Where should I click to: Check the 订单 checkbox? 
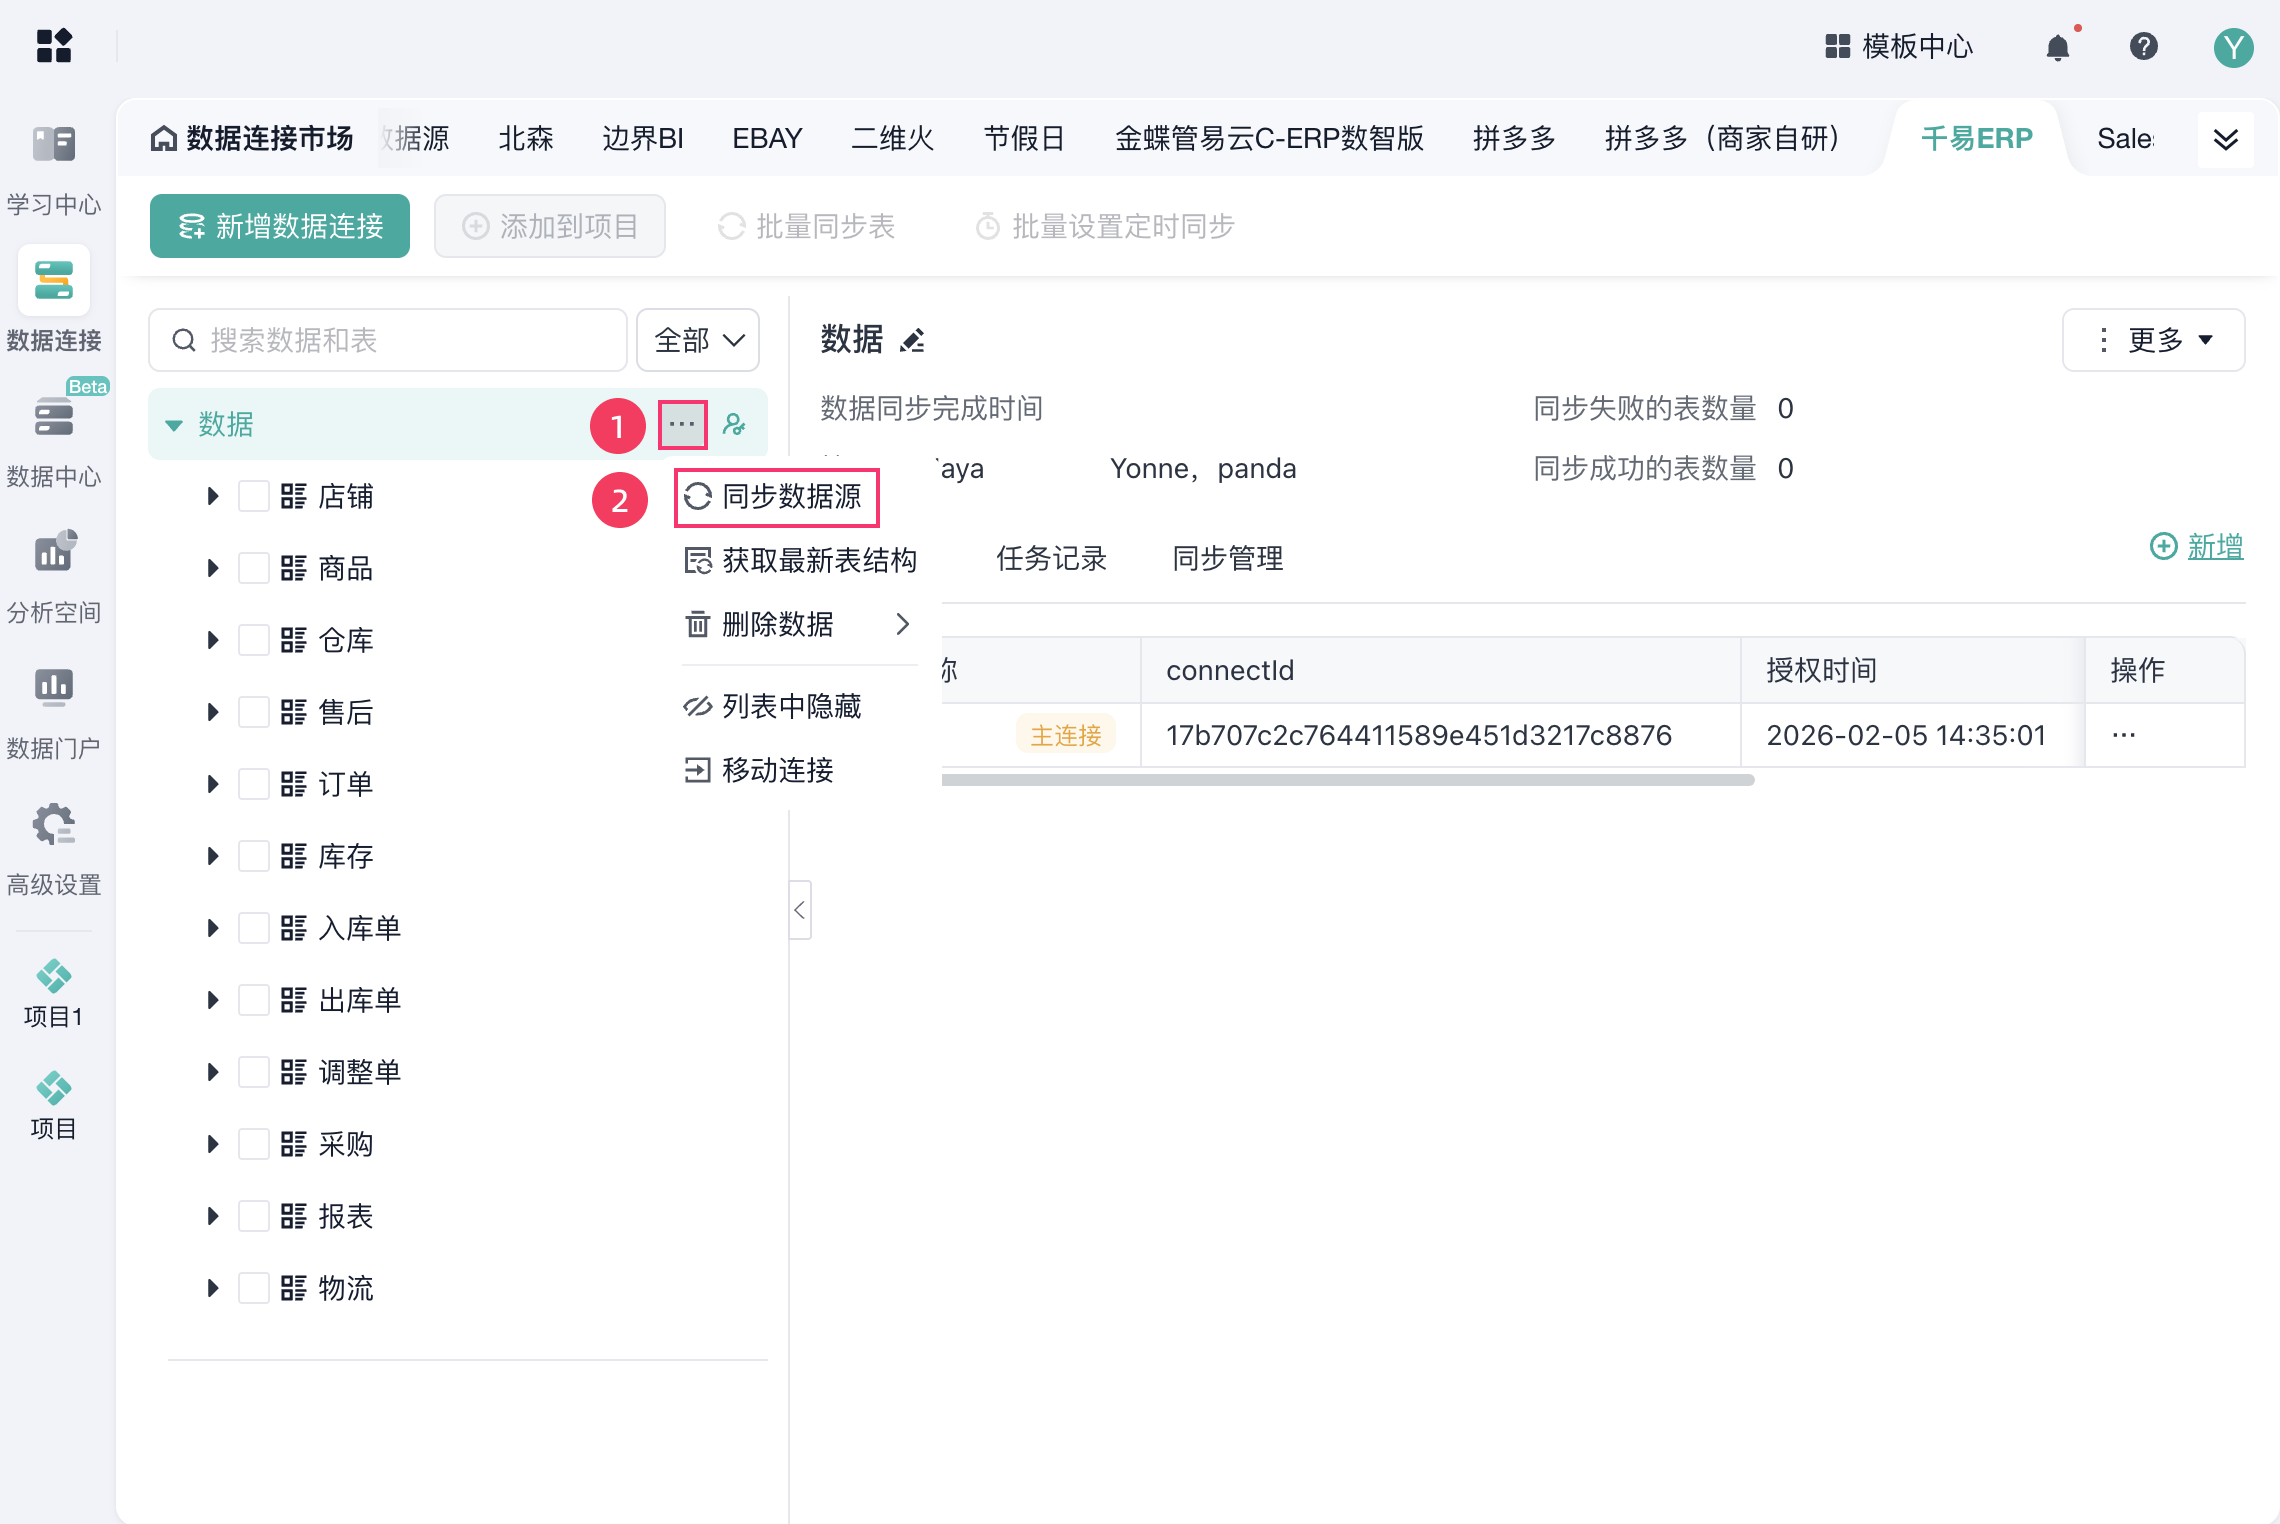(x=254, y=784)
